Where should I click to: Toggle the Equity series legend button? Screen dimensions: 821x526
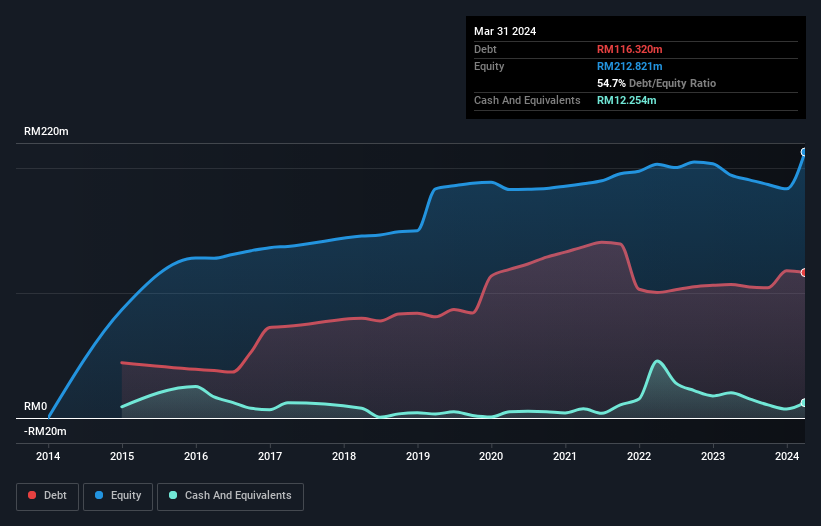pos(118,496)
